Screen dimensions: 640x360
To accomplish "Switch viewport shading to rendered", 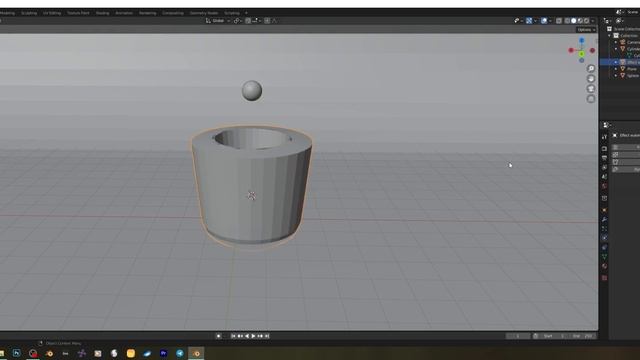I will (587, 21).
